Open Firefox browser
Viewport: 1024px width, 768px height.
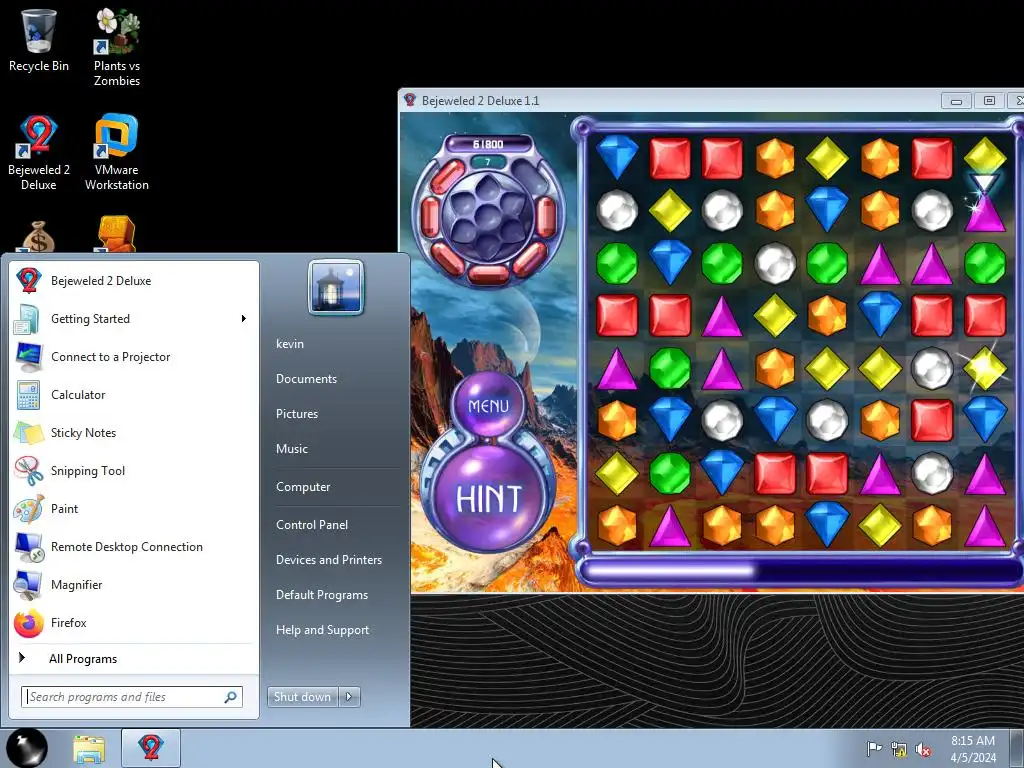[x=134, y=622]
